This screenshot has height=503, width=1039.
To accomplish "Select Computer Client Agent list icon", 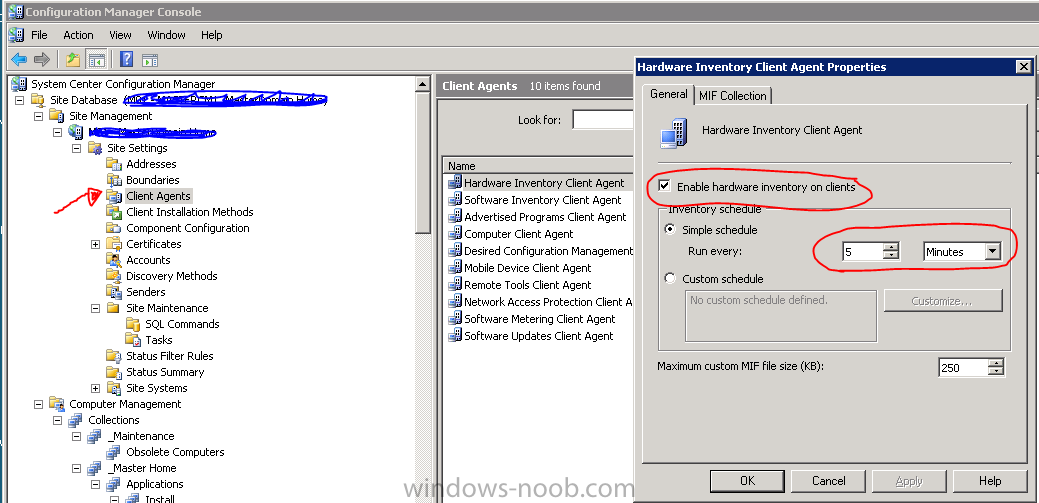I will (x=455, y=234).
